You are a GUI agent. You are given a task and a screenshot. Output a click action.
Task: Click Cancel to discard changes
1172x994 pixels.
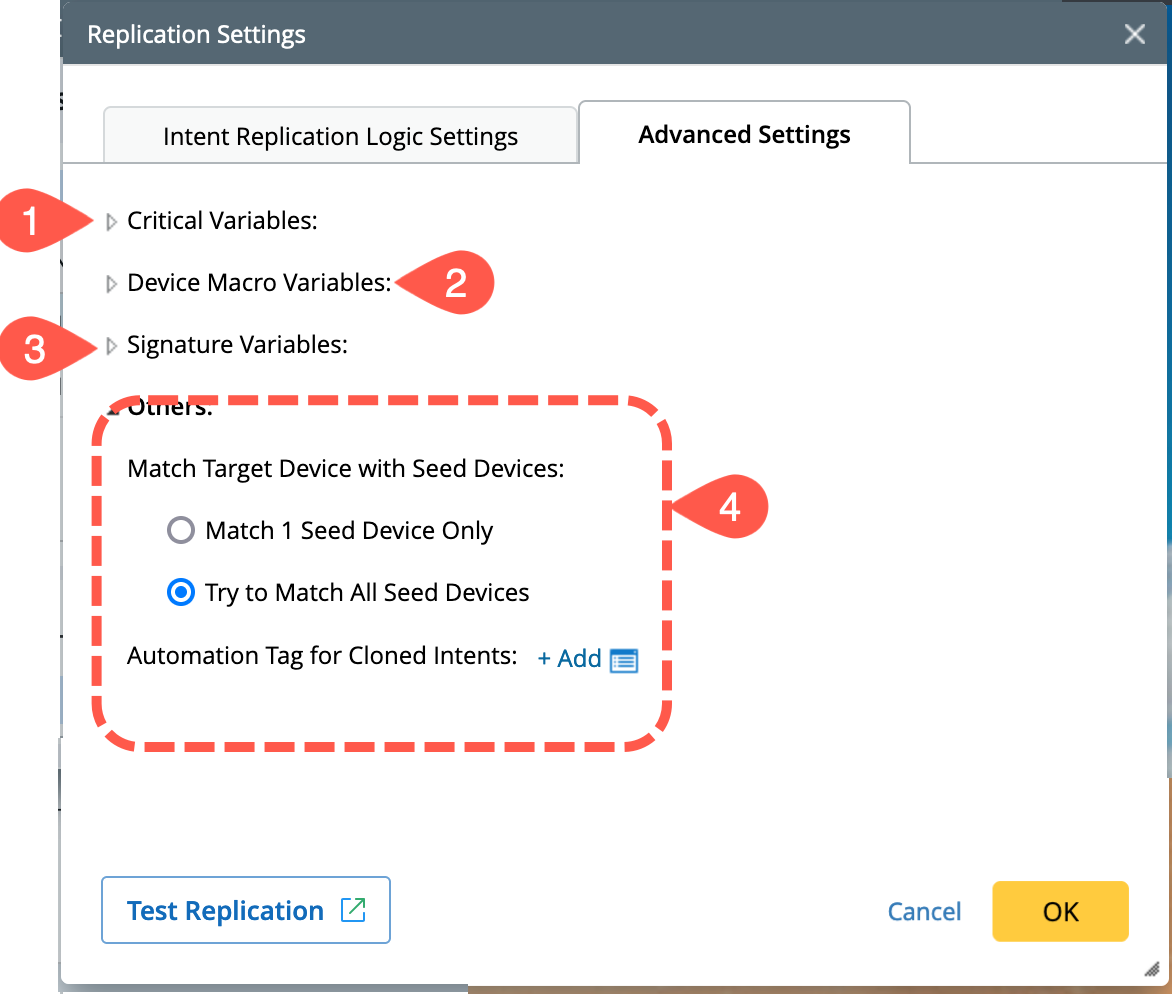[x=924, y=911]
